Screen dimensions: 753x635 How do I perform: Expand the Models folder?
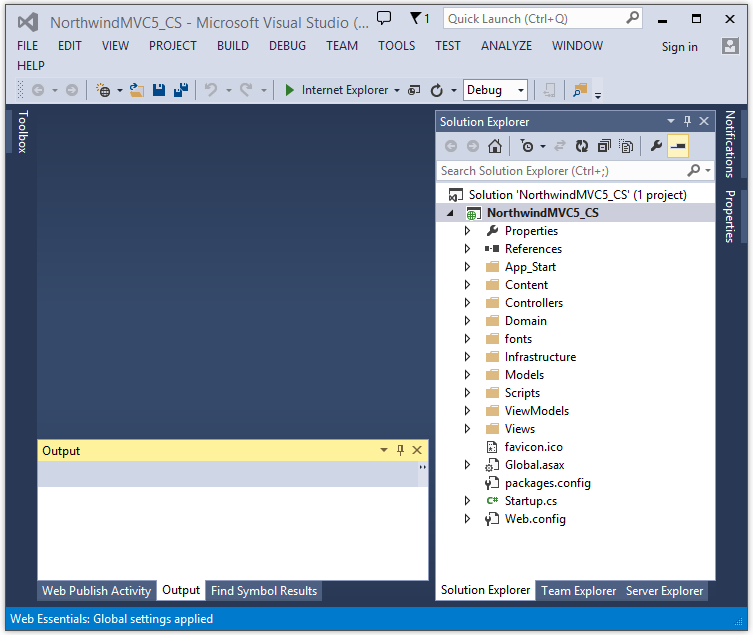click(467, 375)
